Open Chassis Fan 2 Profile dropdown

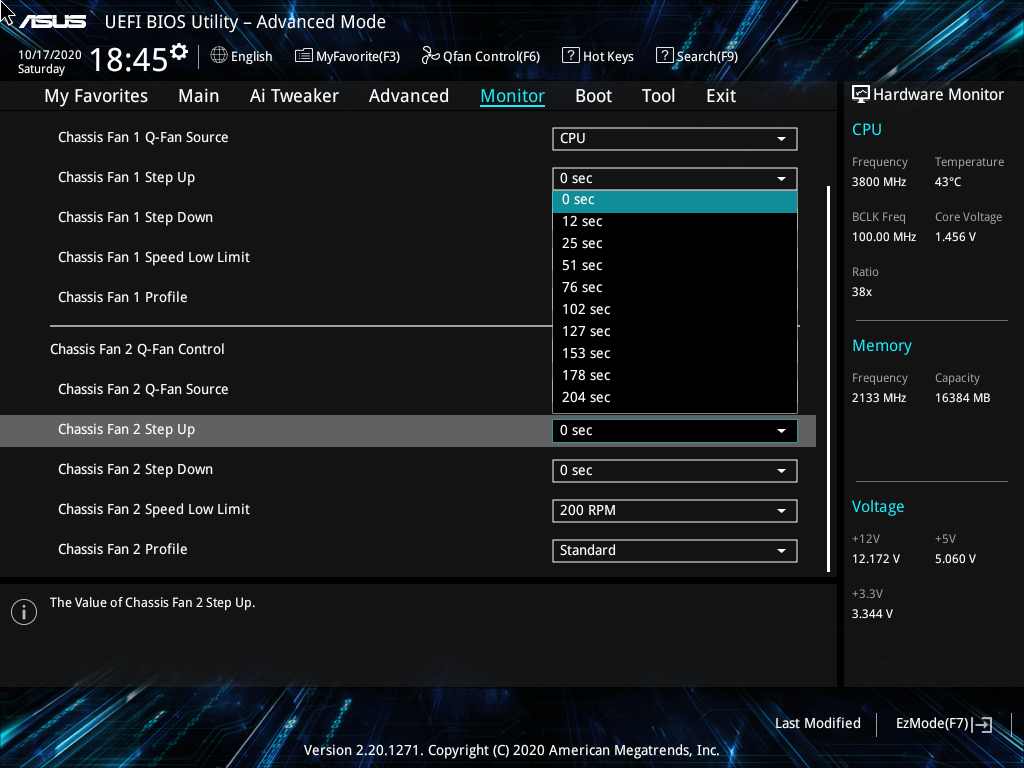(675, 550)
